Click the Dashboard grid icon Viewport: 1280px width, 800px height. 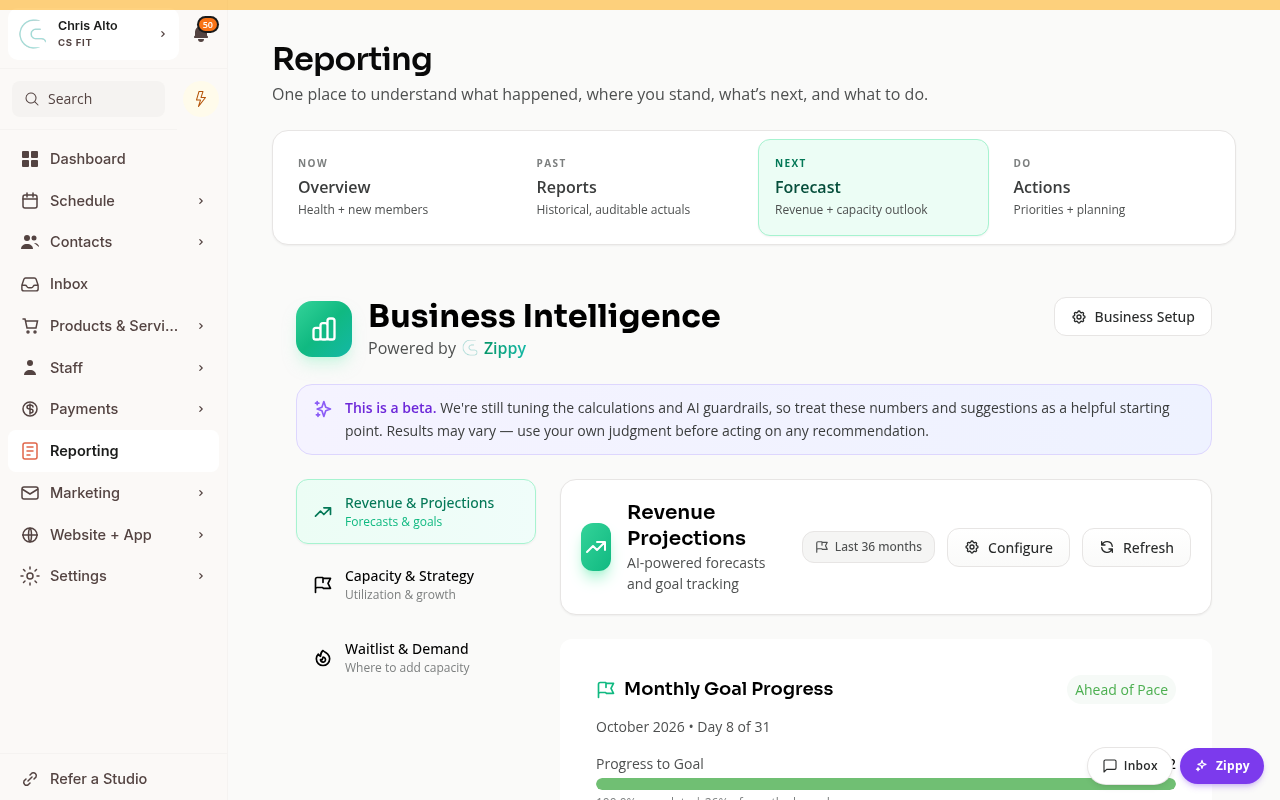pos(30,159)
